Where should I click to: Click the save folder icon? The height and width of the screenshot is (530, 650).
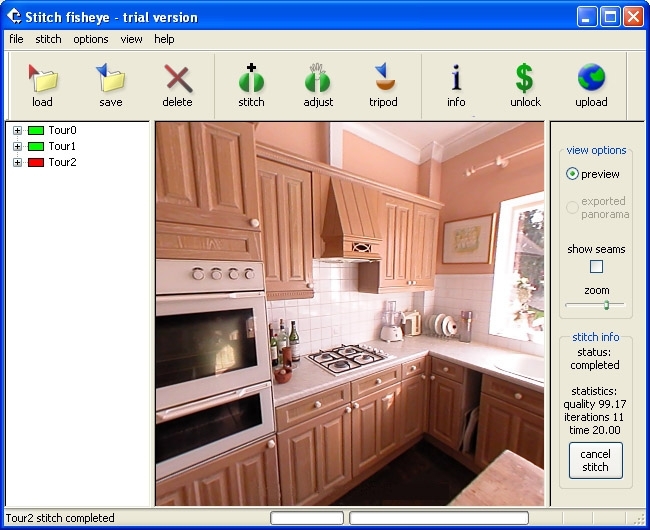point(111,77)
